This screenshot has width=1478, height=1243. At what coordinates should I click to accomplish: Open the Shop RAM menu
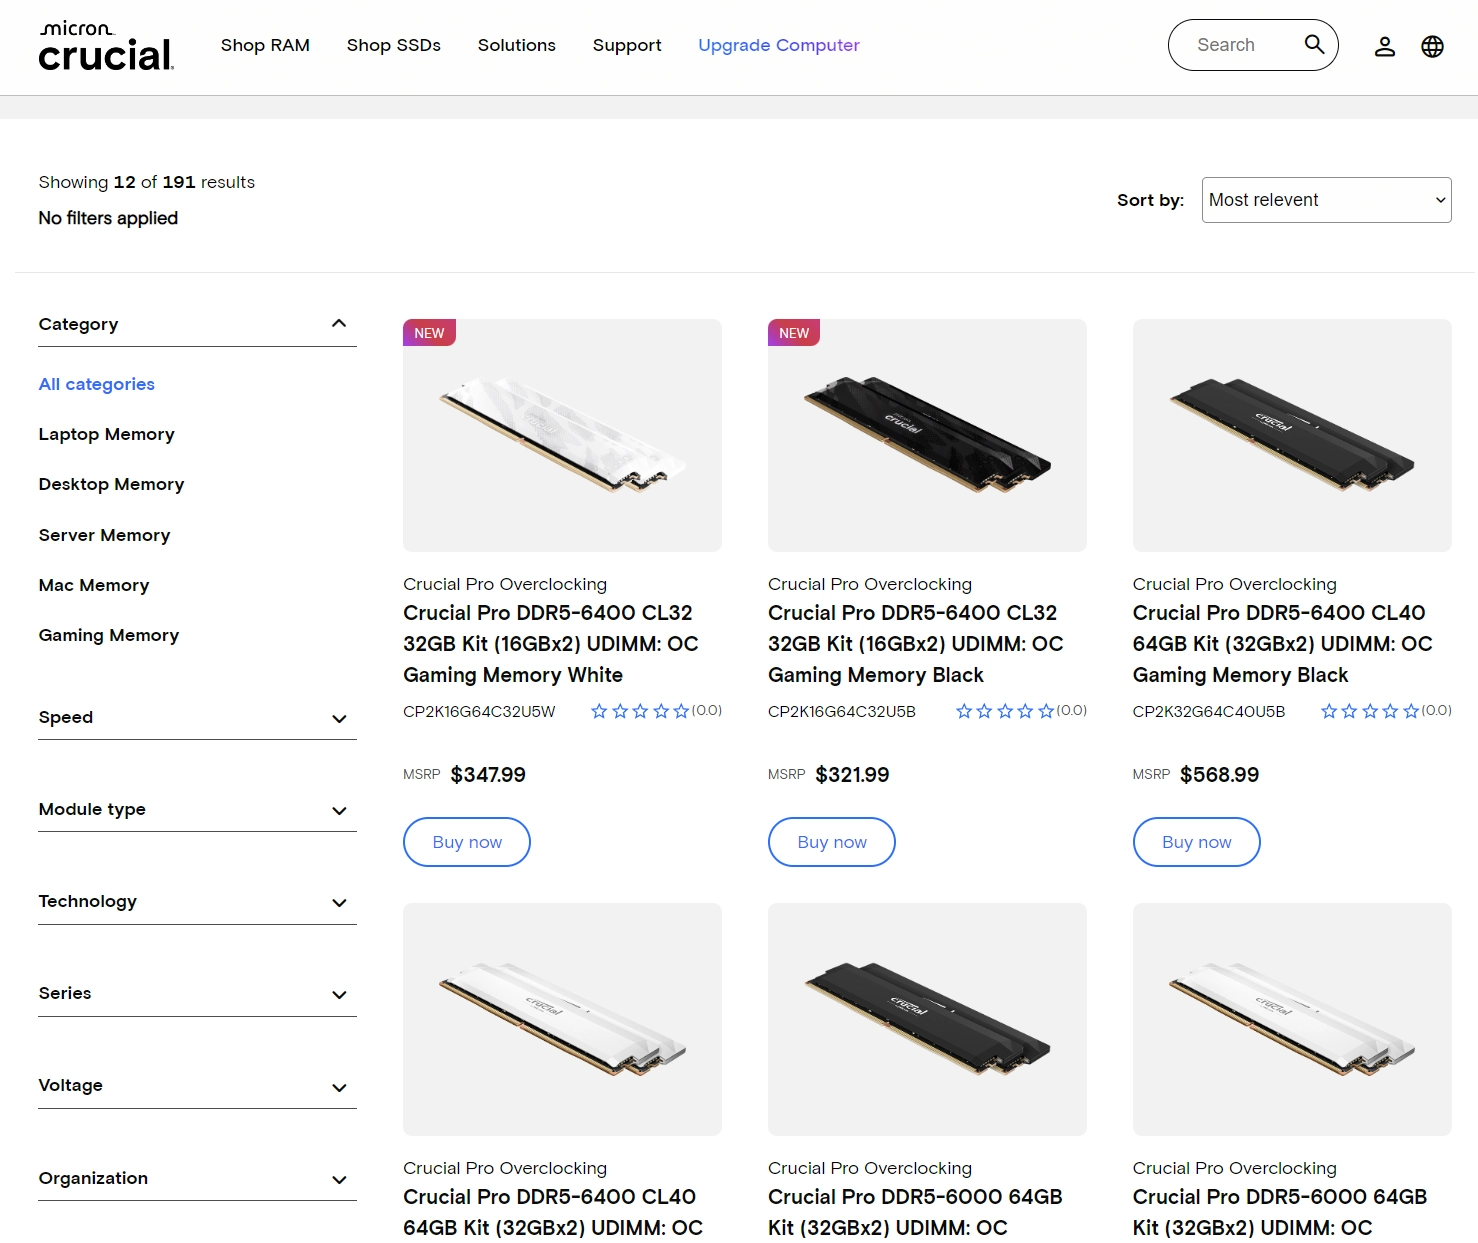[x=265, y=45]
